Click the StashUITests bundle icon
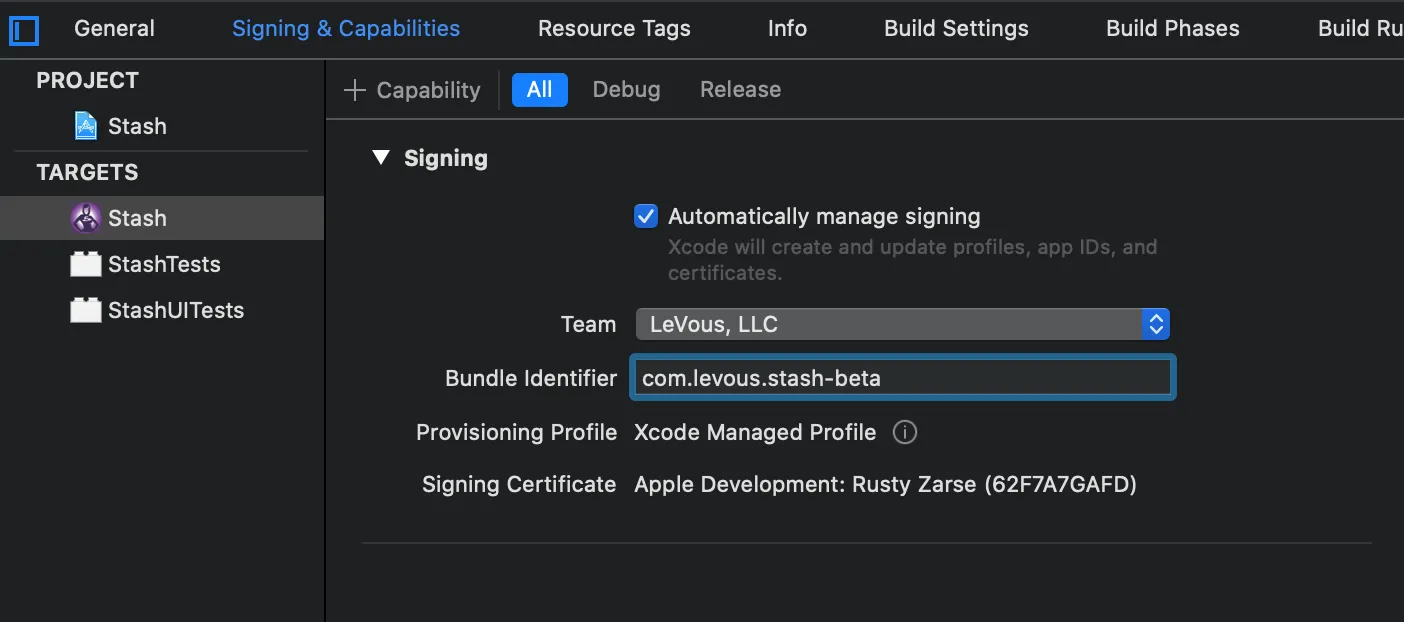This screenshot has width=1404, height=622. [x=86, y=310]
